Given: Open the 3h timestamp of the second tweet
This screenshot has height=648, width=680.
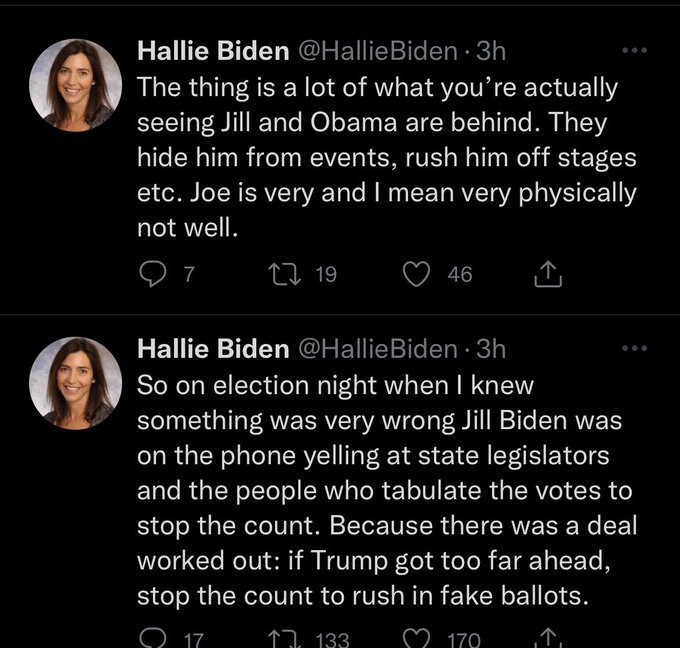Looking at the screenshot, I should [490, 348].
